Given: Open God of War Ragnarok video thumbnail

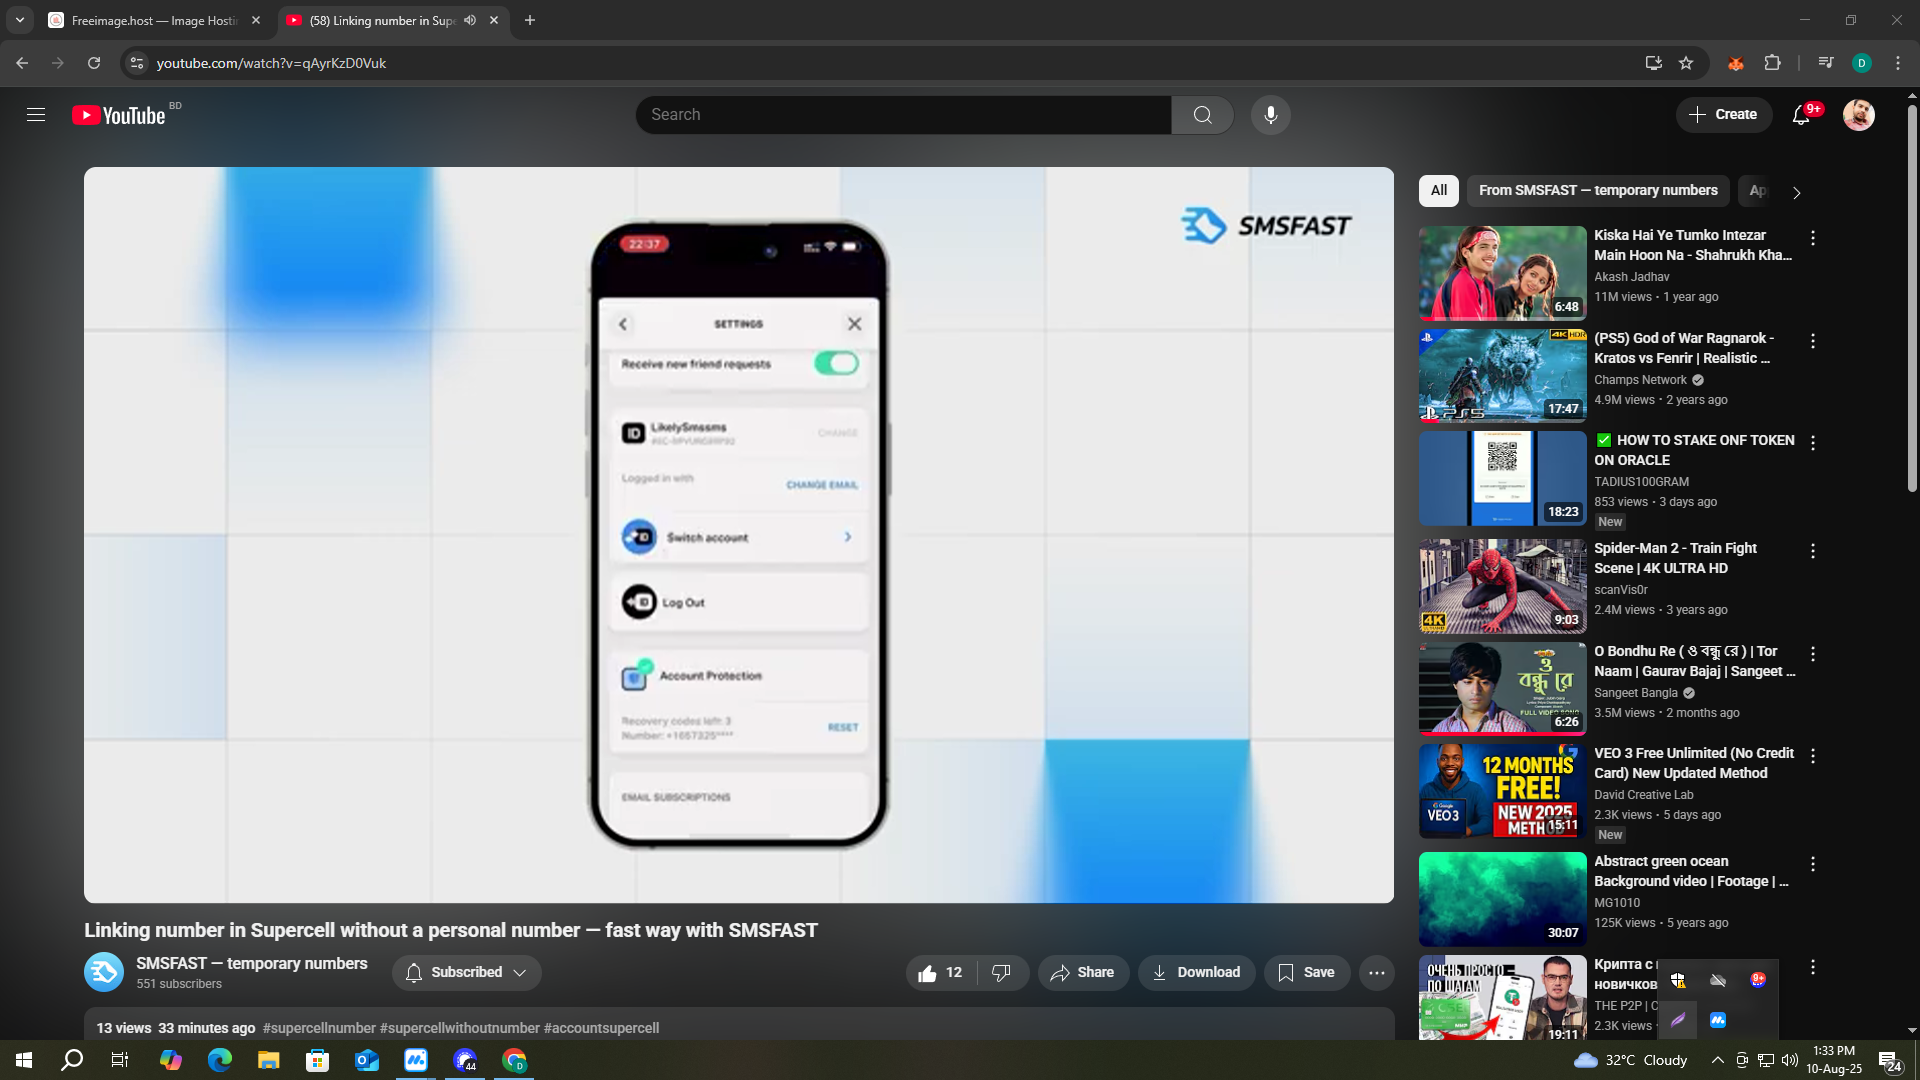Looking at the screenshot, I should [x=1502, y=376].
